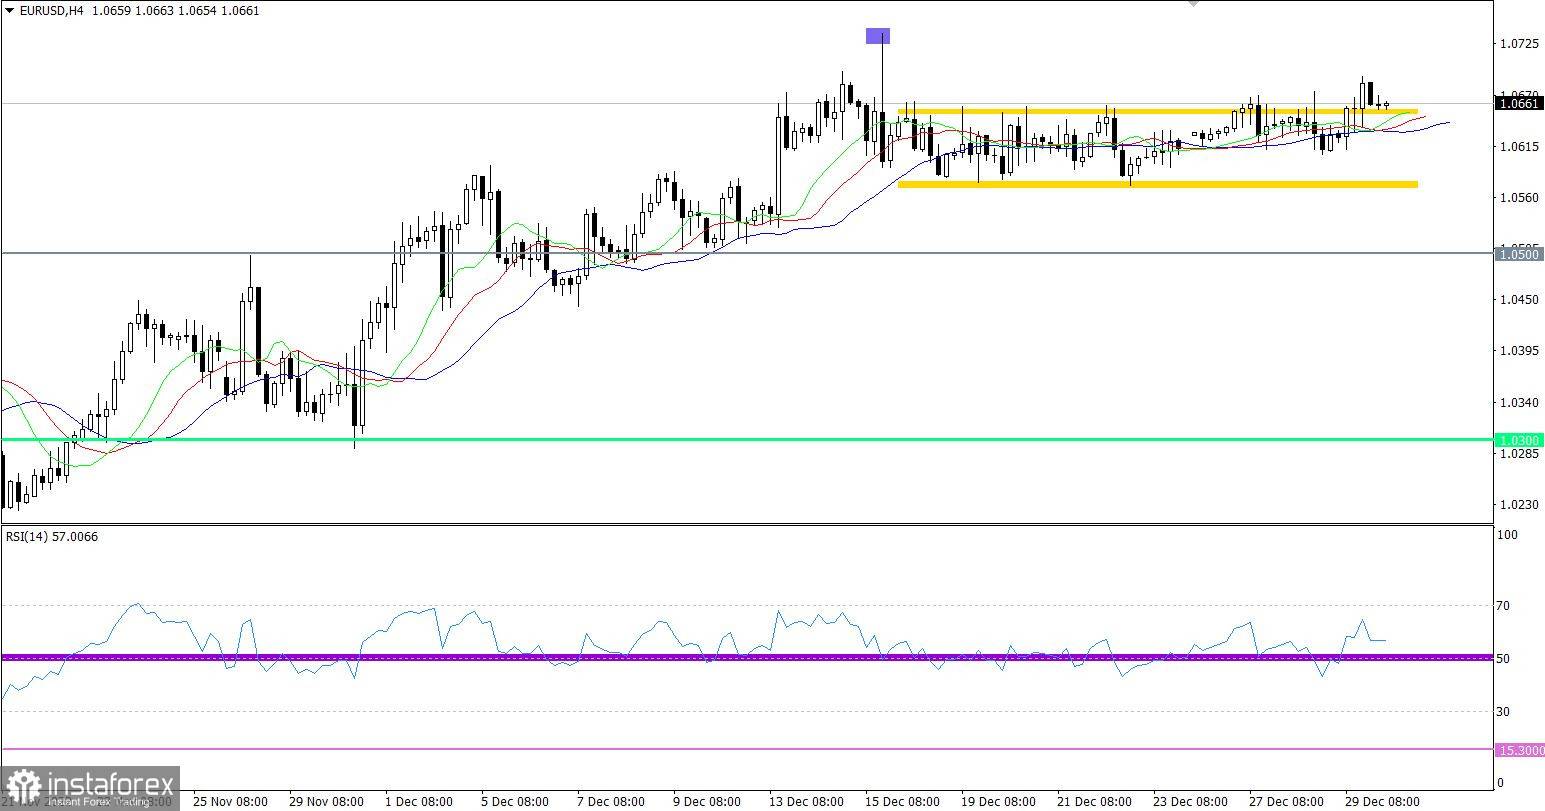Click the 1.0285 price axis label
The height and width of the screenshot is (811, 1545).
tap(1517, 454)
